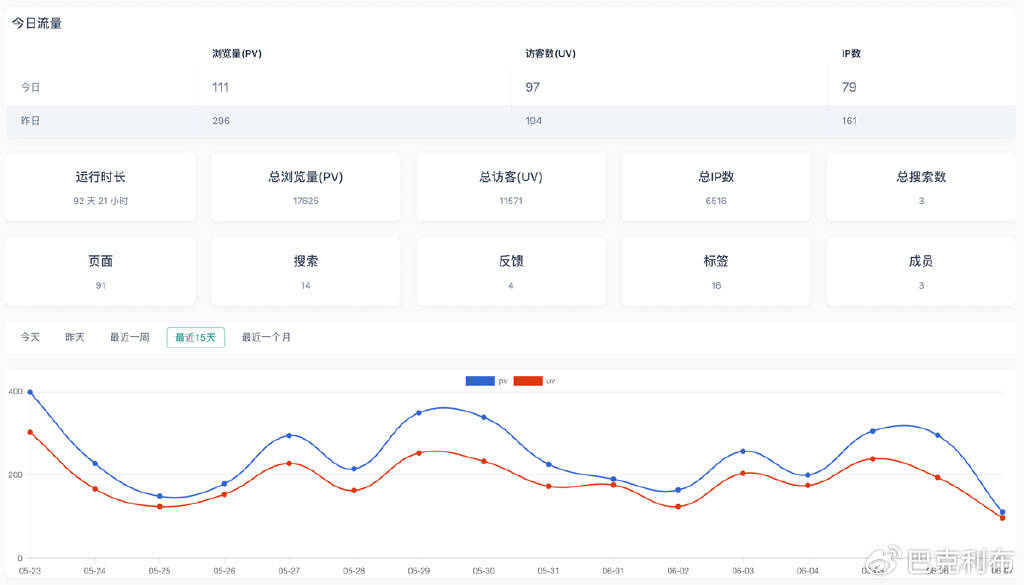Toggle the red uv legend swatch
Screen dimensions: 1024x585
(528, 381)
